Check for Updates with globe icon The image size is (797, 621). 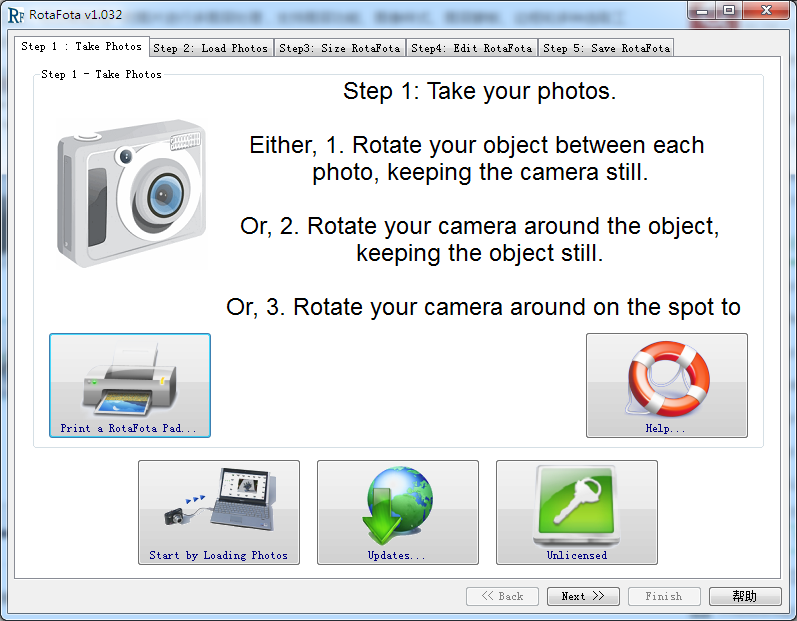397,512
